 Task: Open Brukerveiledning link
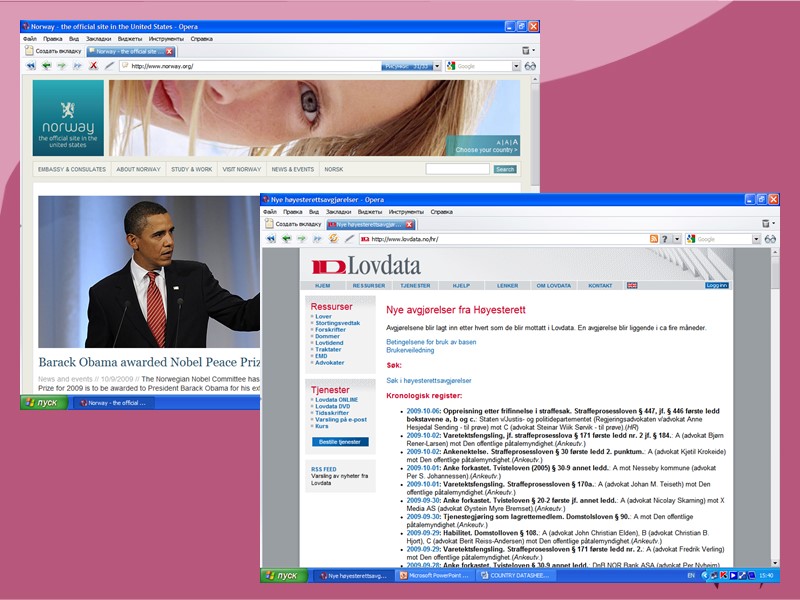(x=410, y=351)
